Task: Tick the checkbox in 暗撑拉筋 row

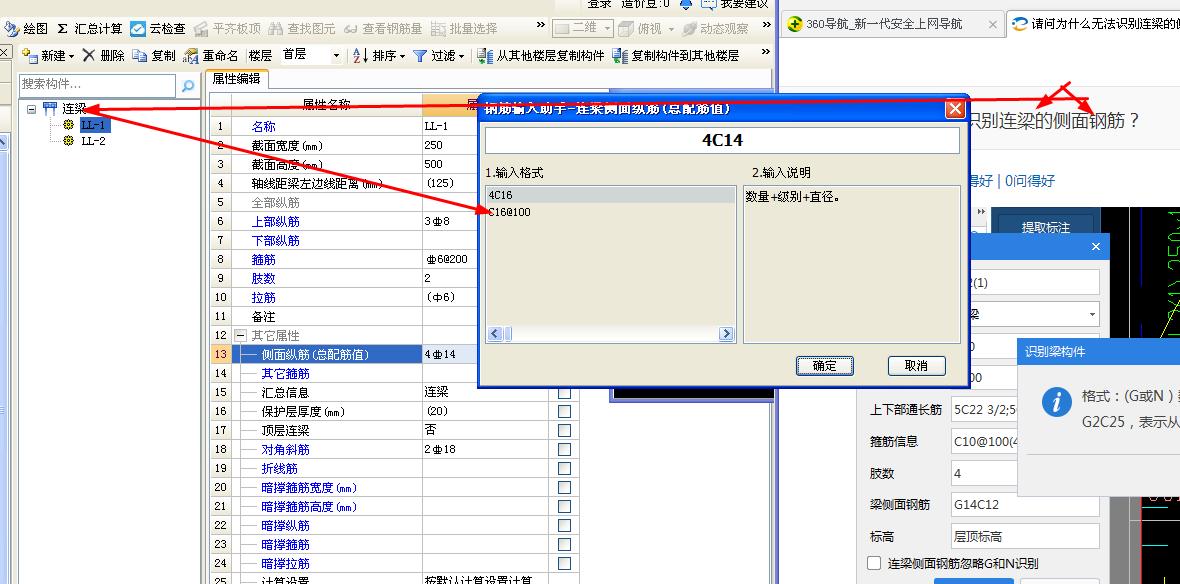Action: tap(564, 563)
